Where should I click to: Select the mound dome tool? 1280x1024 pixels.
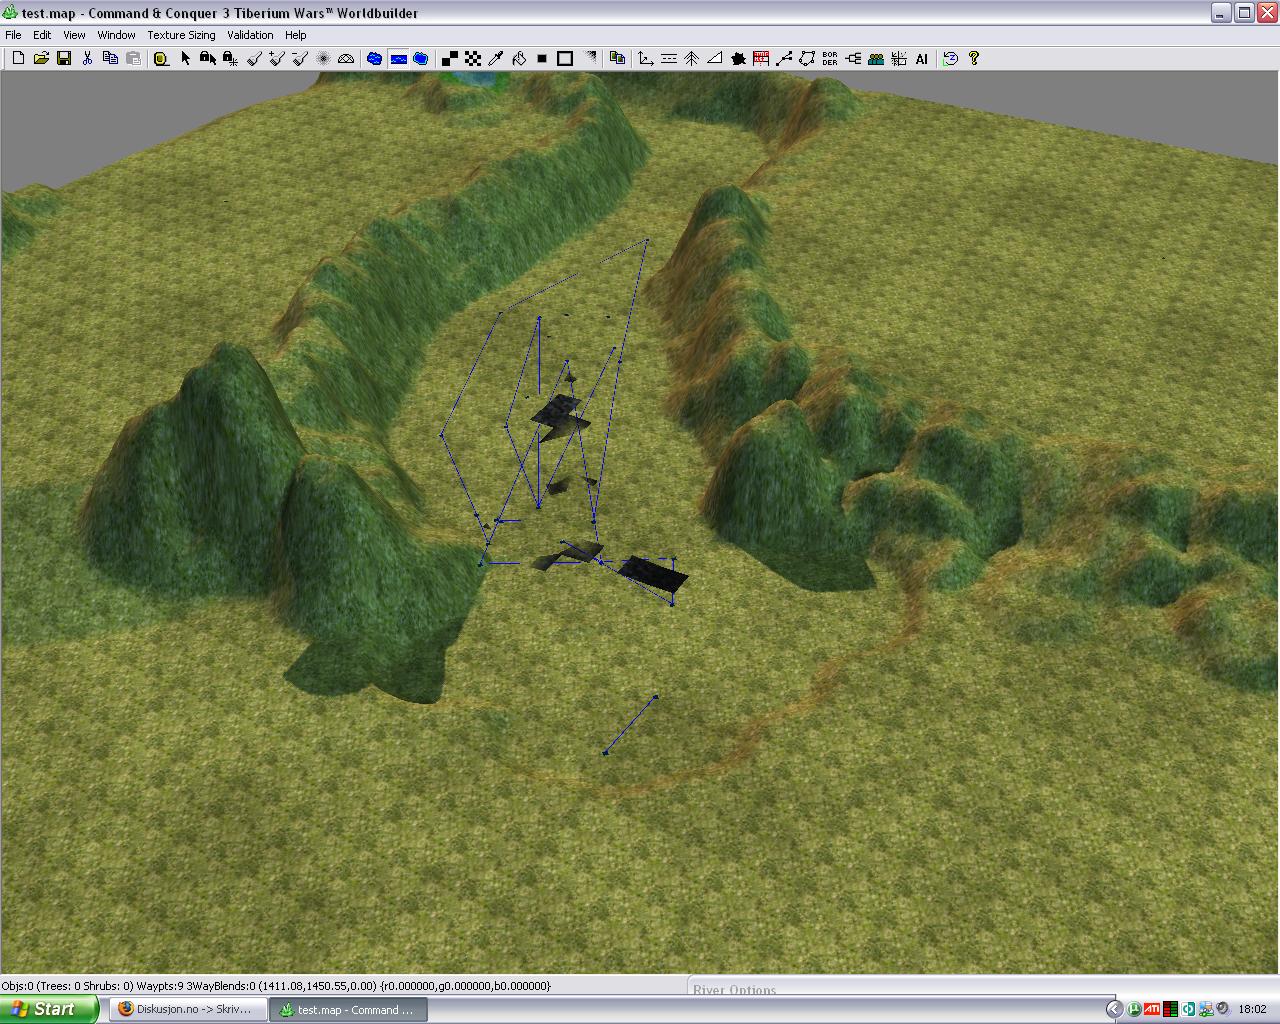pos(346,59)
